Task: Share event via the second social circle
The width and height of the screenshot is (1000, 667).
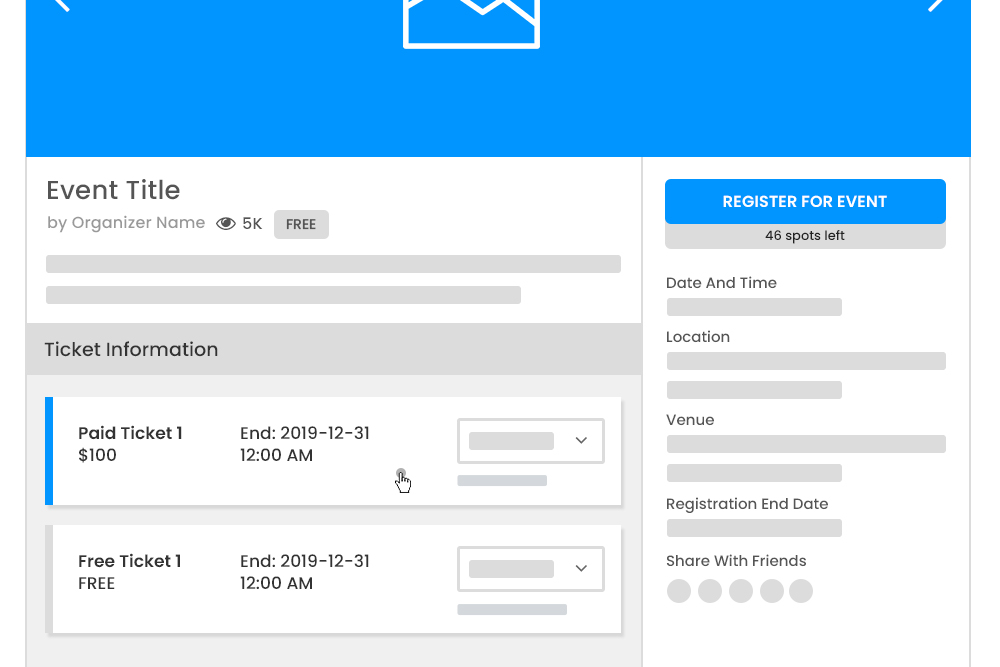Action: point(709,591)
